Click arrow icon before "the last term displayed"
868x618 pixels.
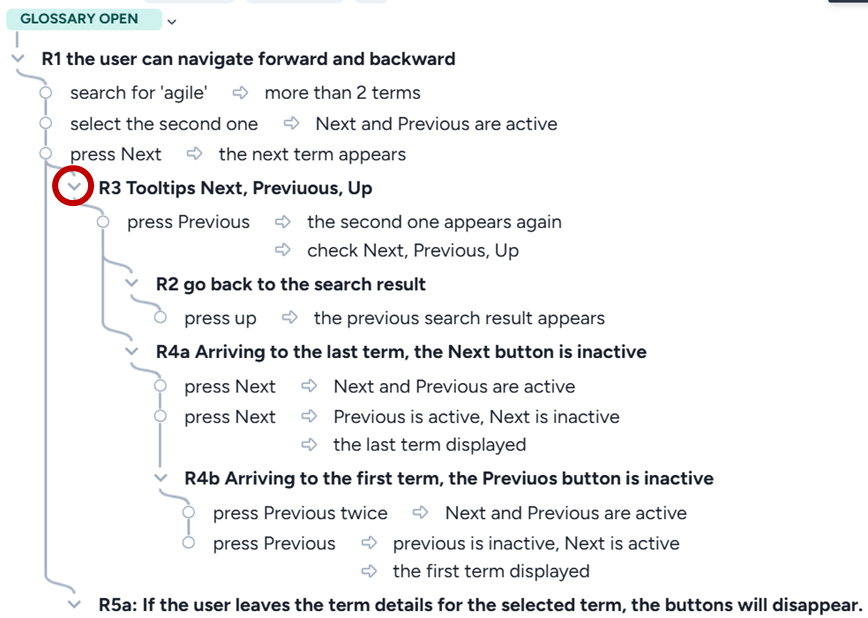(x=310, y=444)
